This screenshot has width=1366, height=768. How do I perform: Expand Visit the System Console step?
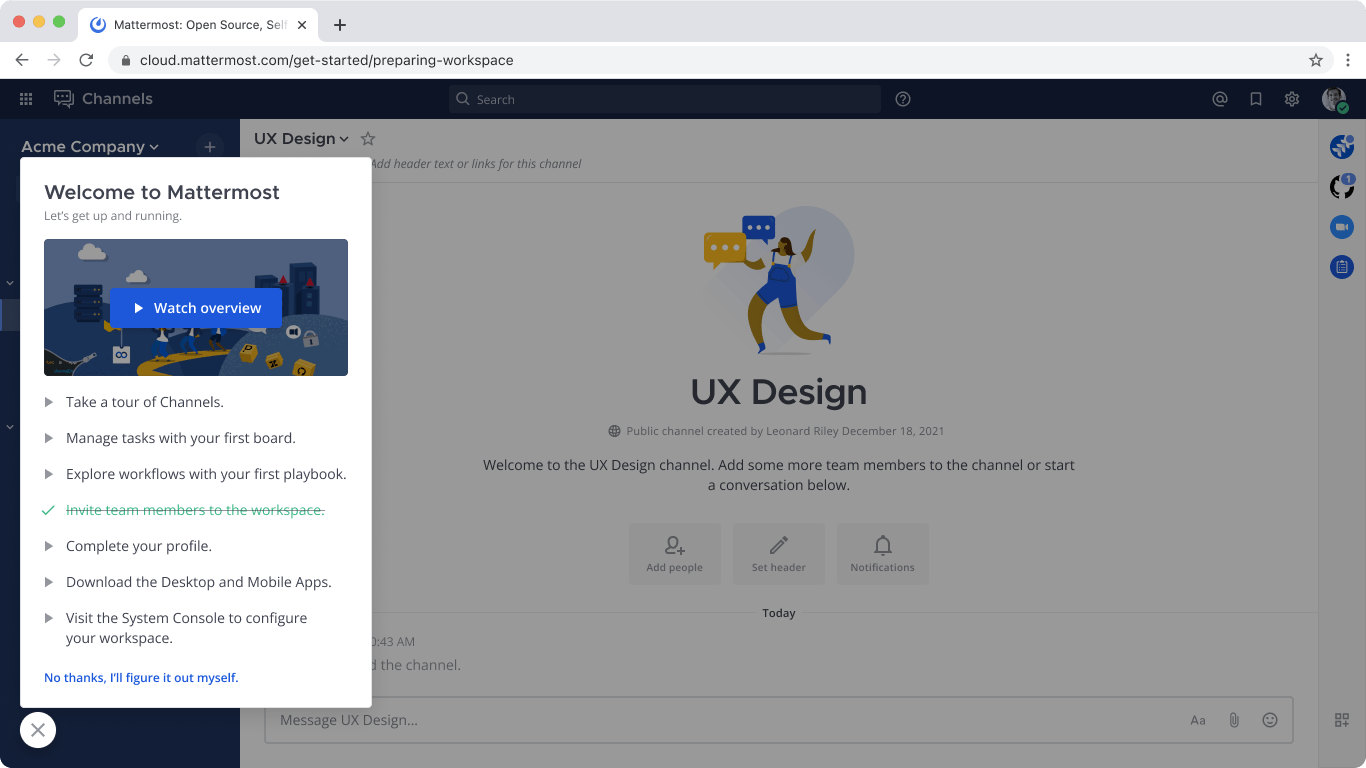pos(176,628)
